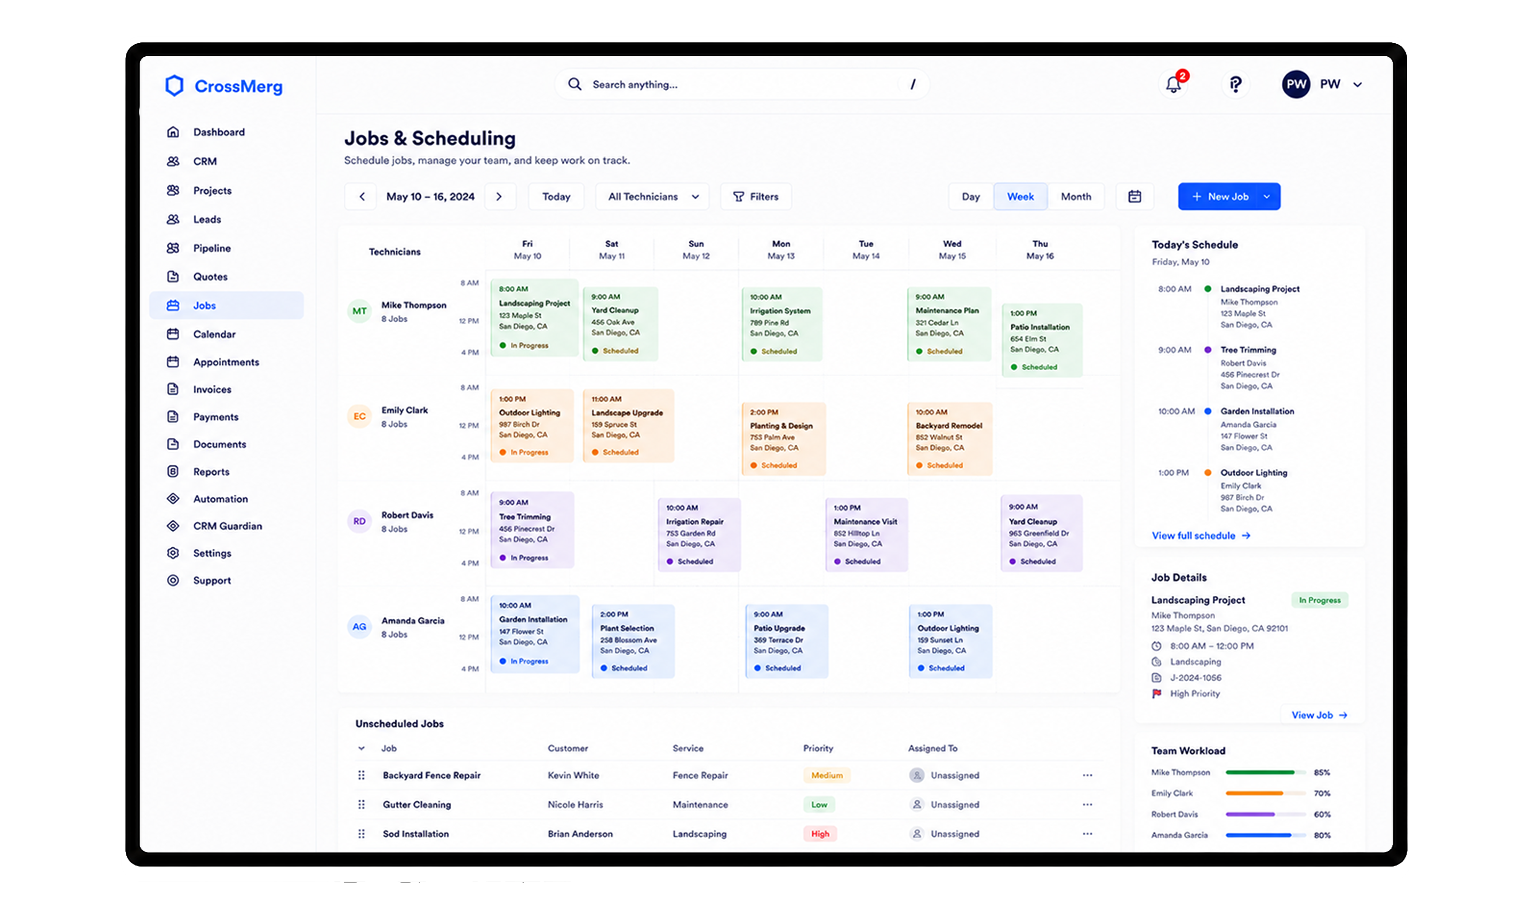Click the Today button

point(556,197)
